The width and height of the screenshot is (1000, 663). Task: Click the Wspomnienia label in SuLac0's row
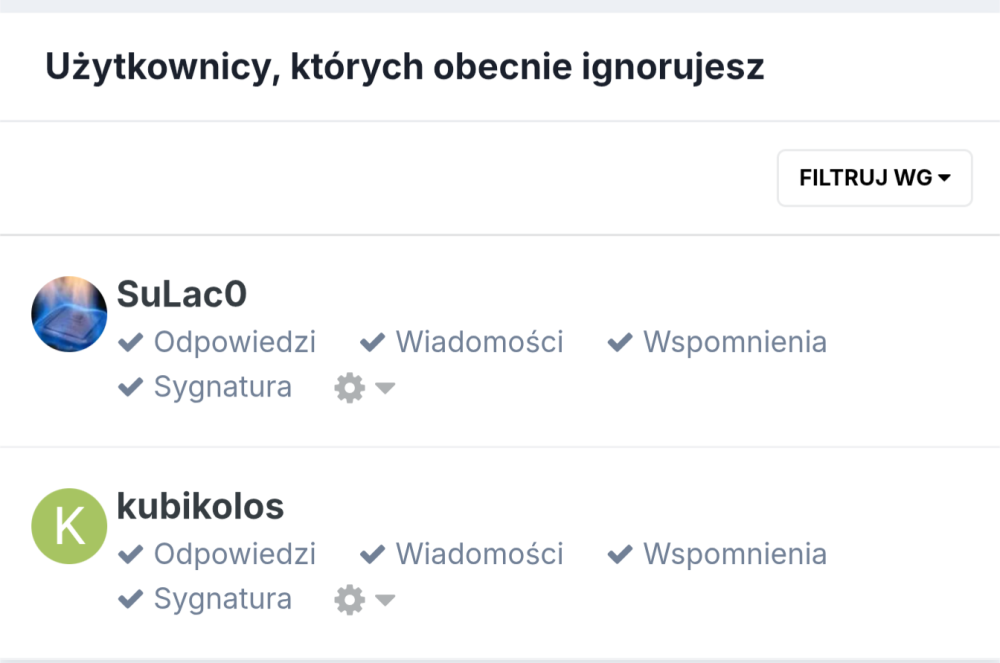click(x=734, y=342)
